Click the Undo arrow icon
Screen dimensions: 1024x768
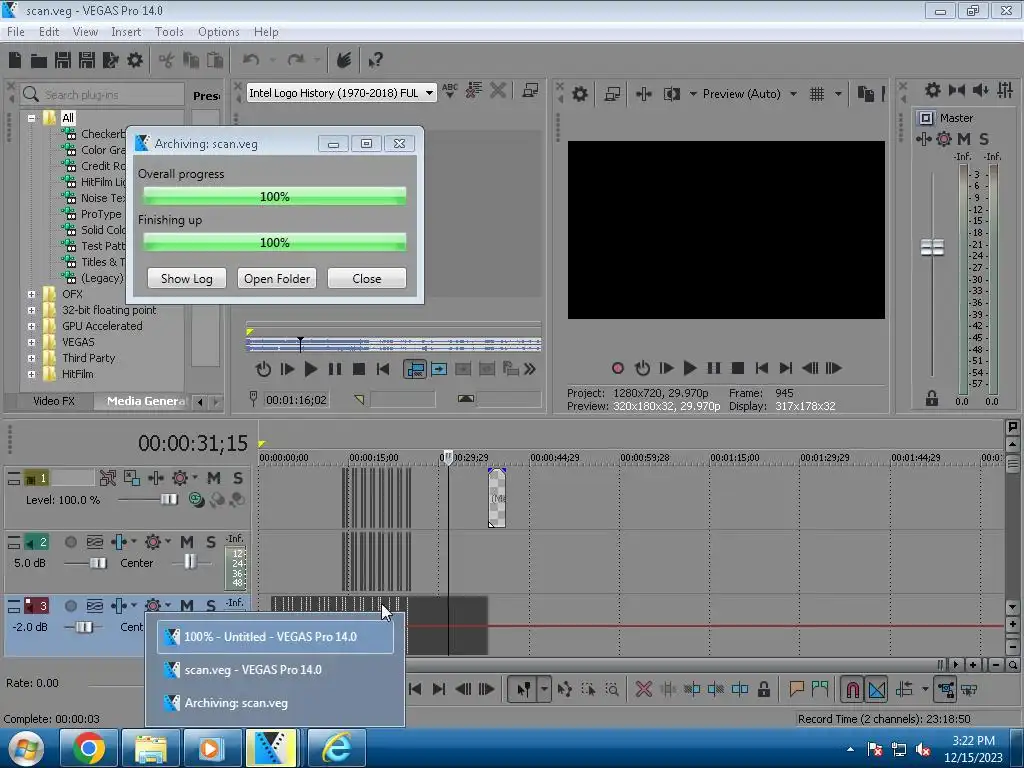click(x=251, y=60)
